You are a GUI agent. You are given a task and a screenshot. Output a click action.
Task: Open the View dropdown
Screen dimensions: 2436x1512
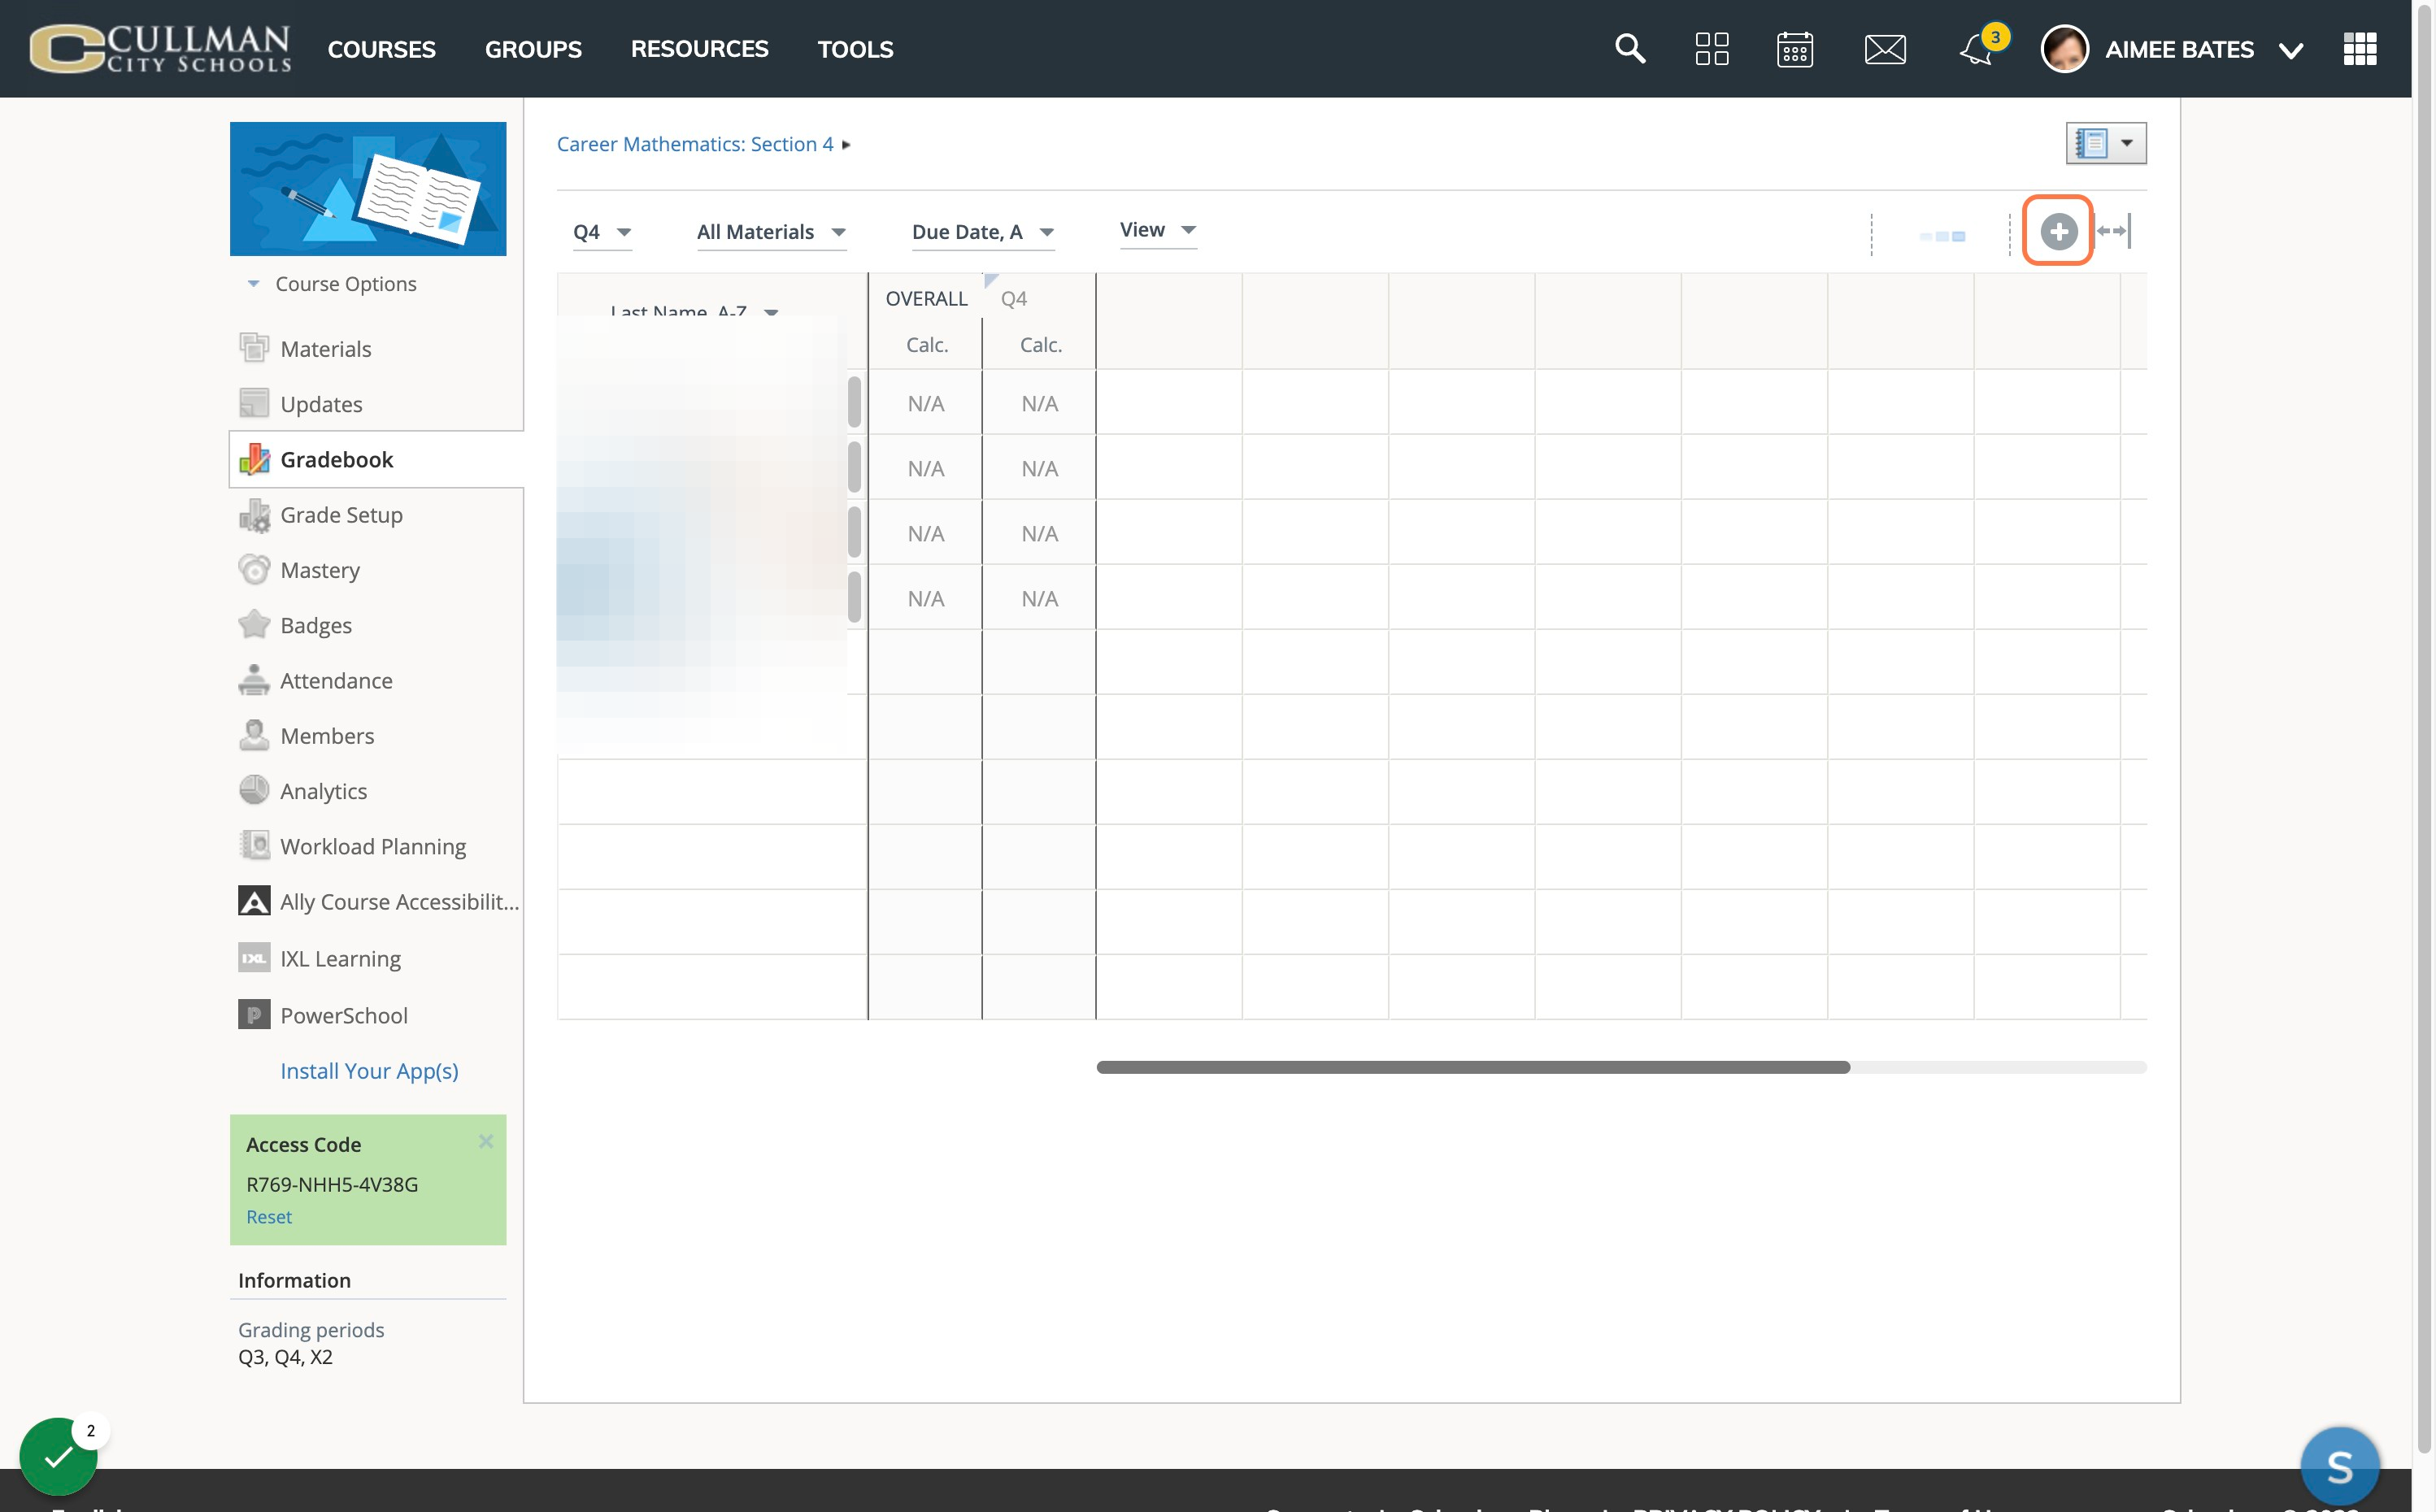coord(1158,230)
